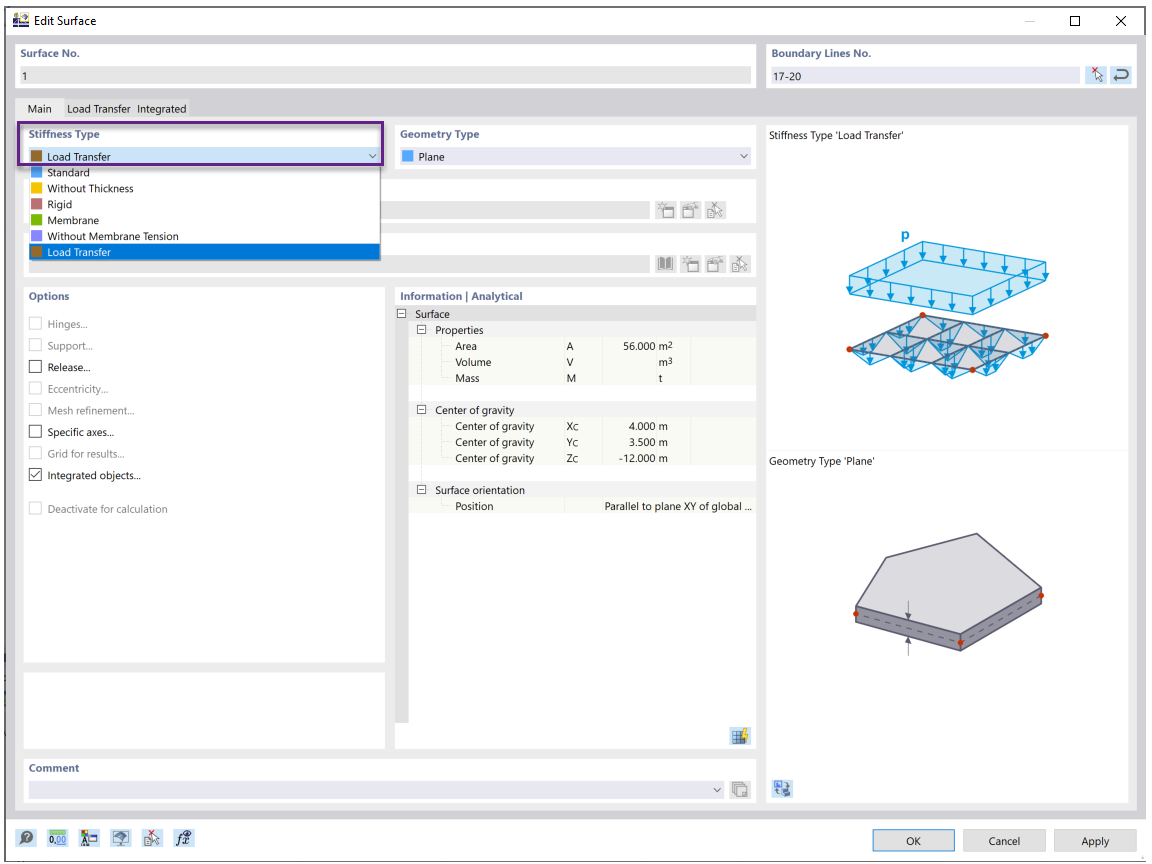
Task: Collapse the Surface orientation node
Action: coord(422,490)
